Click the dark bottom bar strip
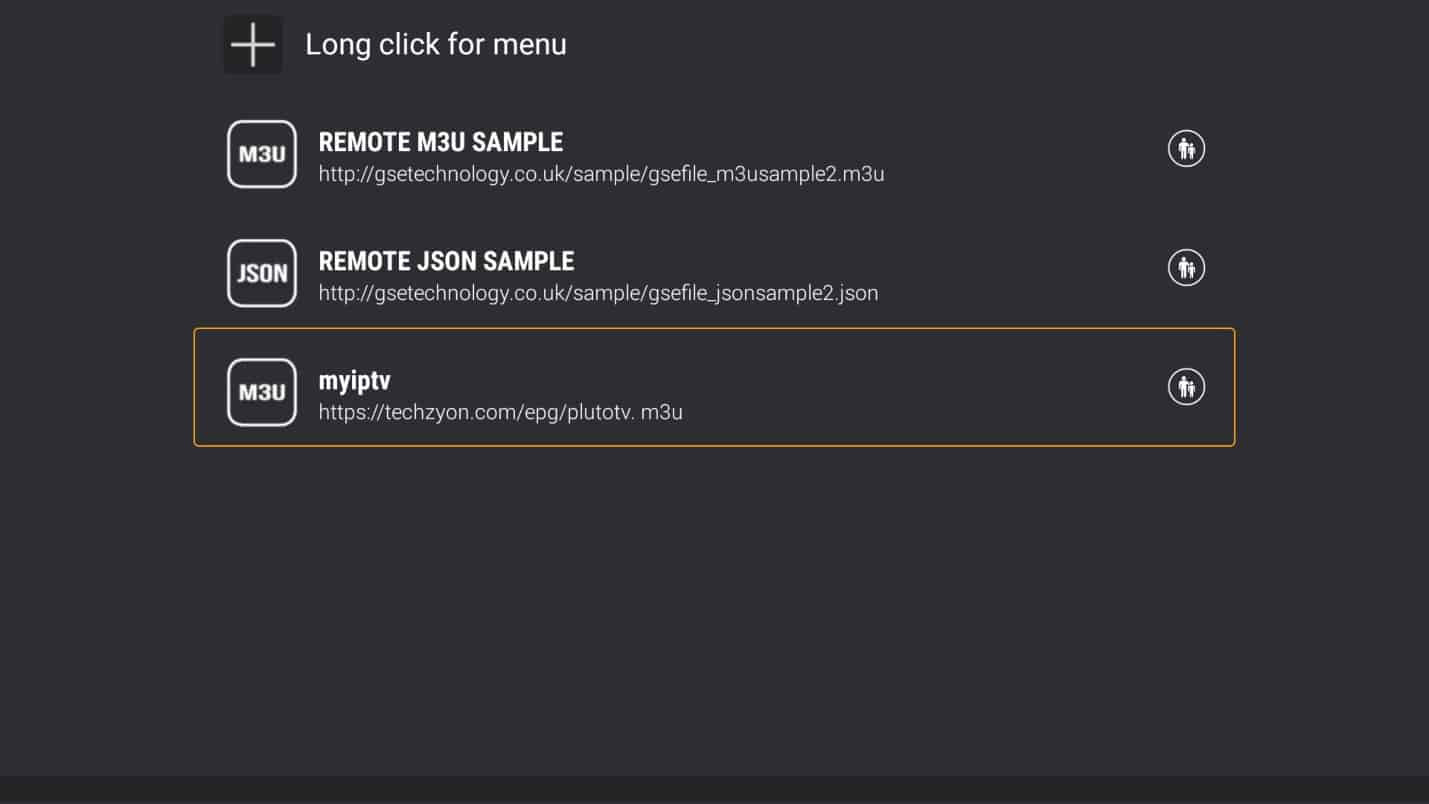This screenshot has height=804, width=1429. point(714,790)
